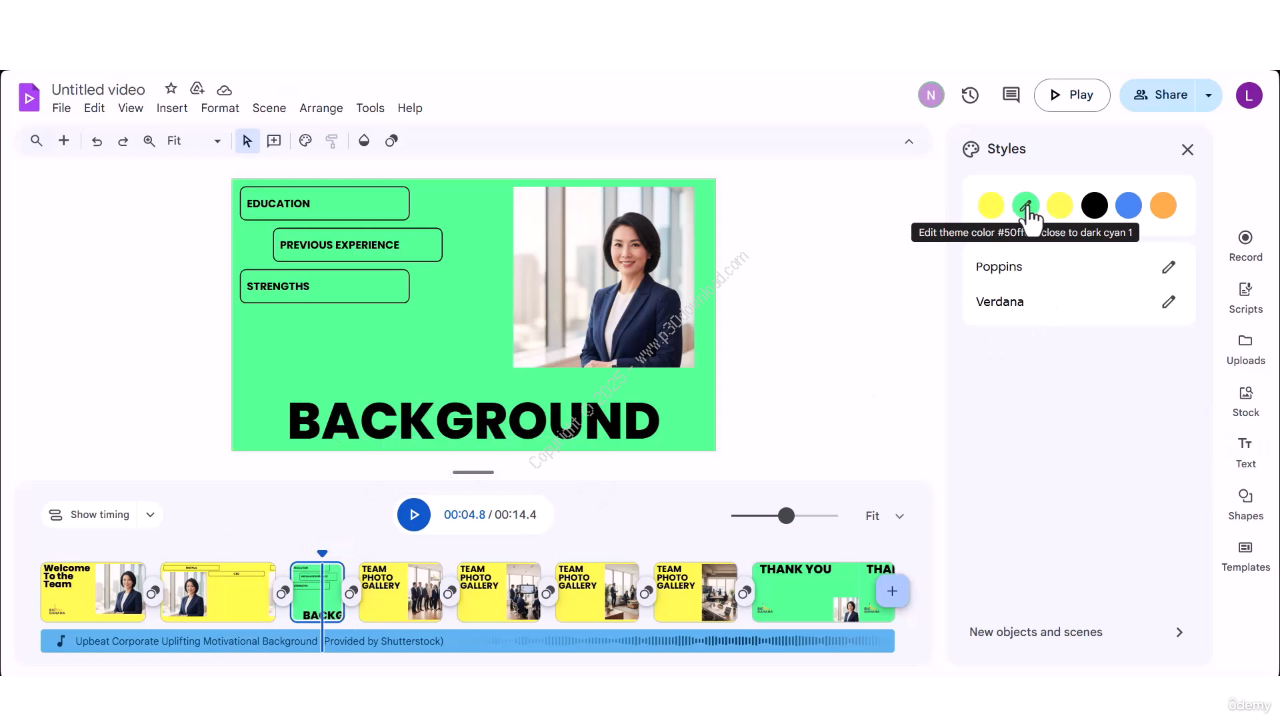This screenshot has height=720, width=1280.
Task: Select the Thank You scene thumbnail
Action: [808, 592]
